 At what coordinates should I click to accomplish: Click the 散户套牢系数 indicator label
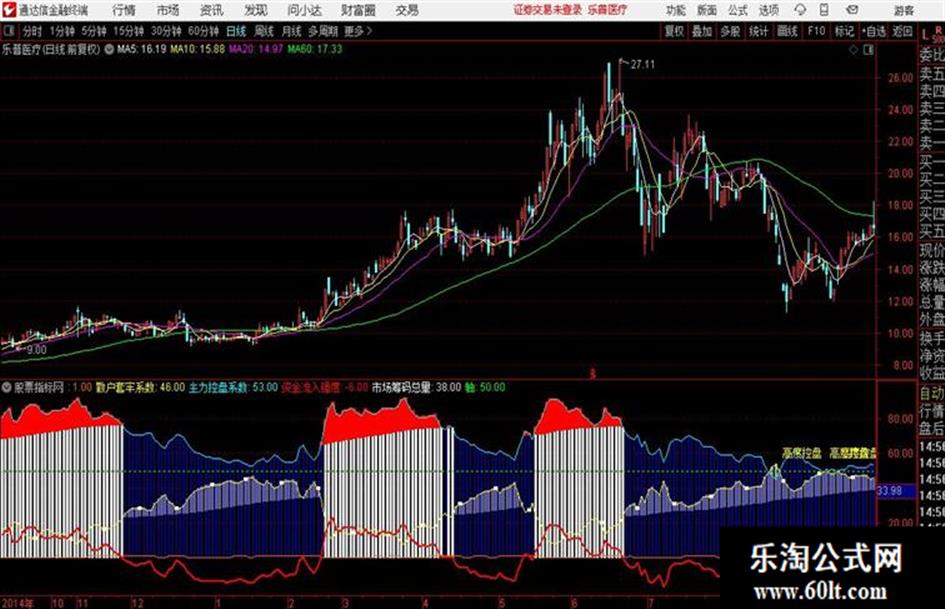click(125, 388)
